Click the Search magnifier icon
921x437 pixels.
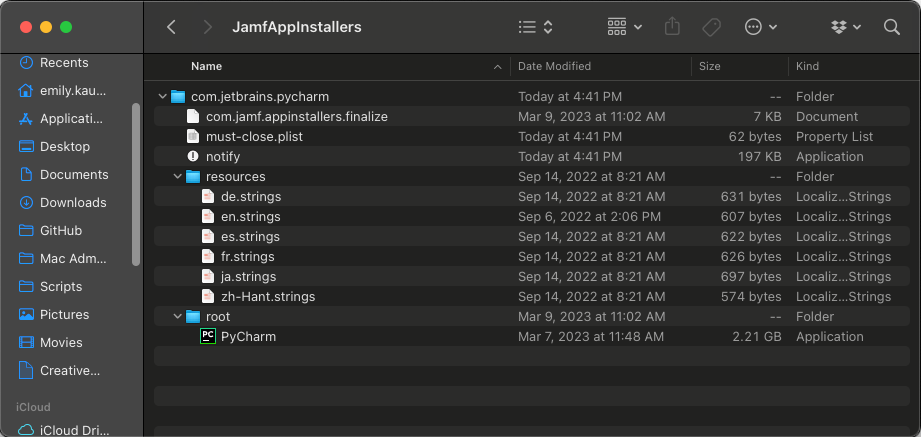(892, 27)
